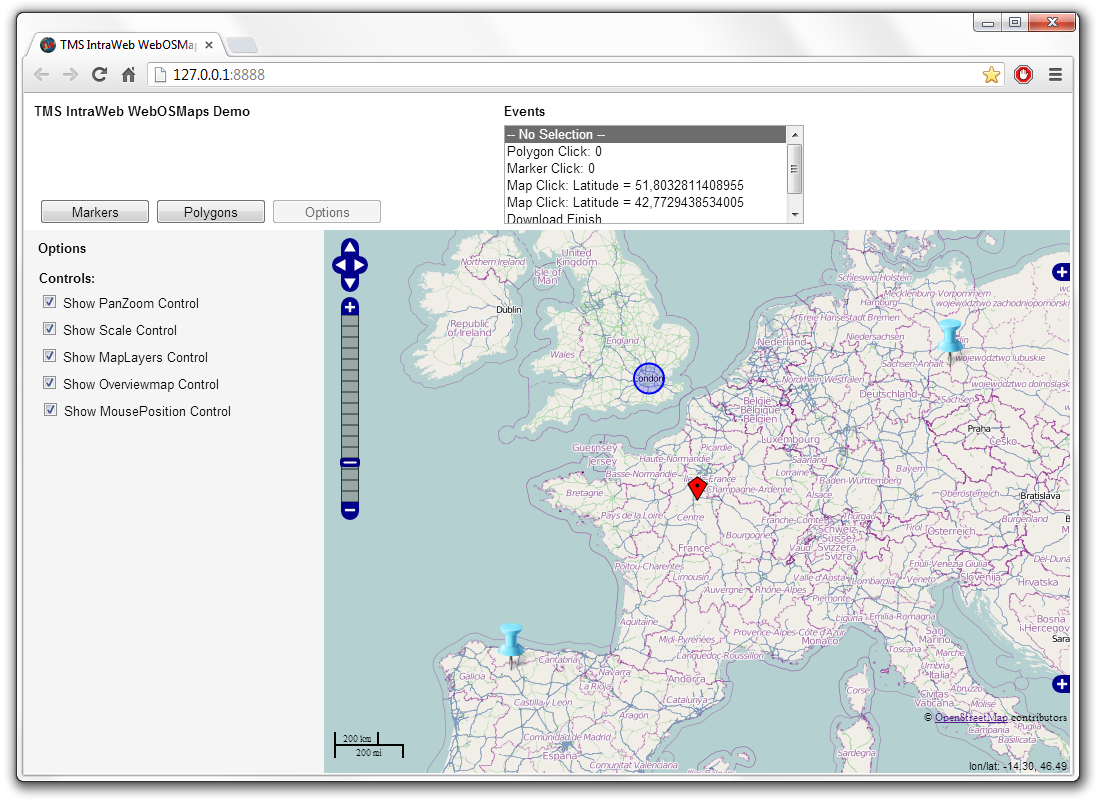1098x803 pixels.
Task: Select Map Click Latitude 42,7729438534005 entry
Action: [645, 202]
